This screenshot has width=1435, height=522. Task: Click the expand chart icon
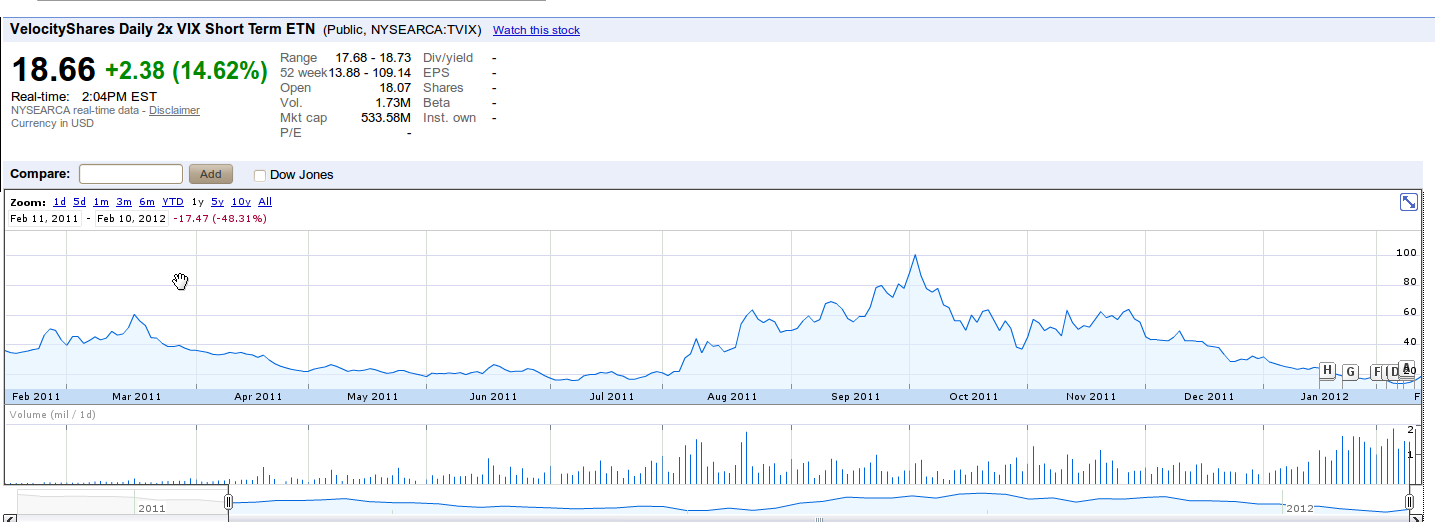(x=1408, y=202)
